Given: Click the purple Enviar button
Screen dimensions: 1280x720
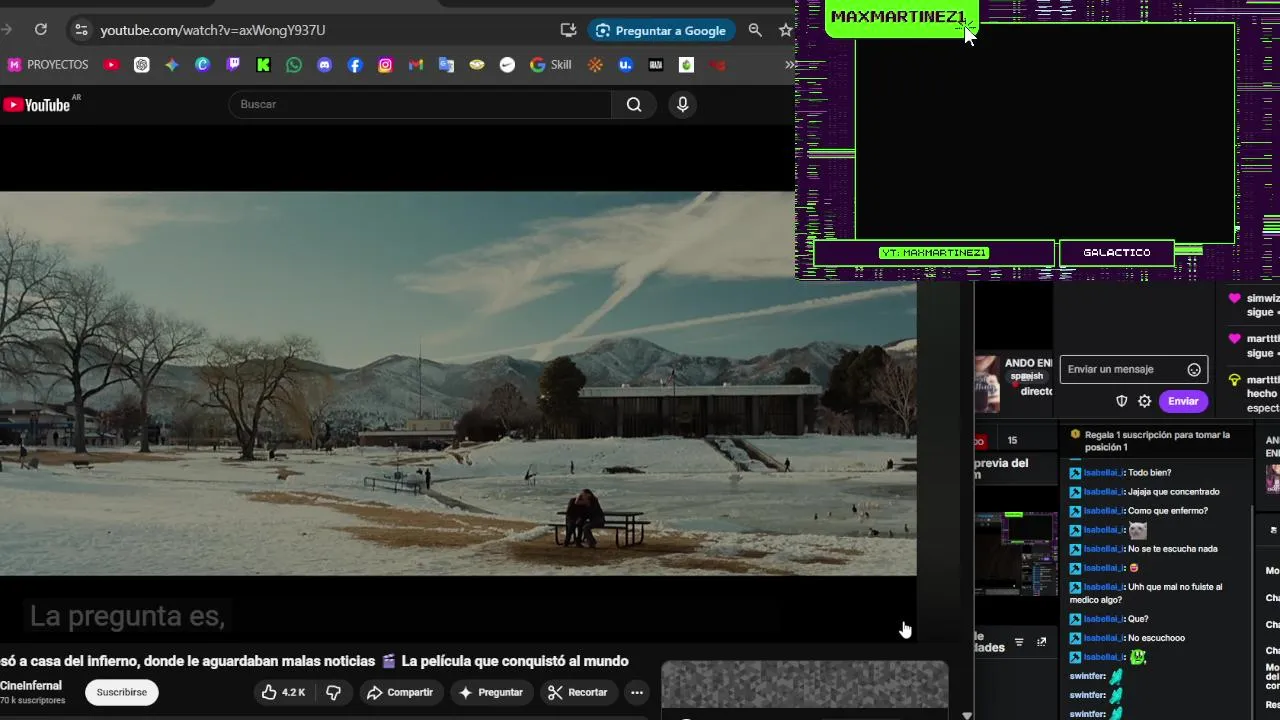Looking at the screenshot, I should pos(1183,401).
